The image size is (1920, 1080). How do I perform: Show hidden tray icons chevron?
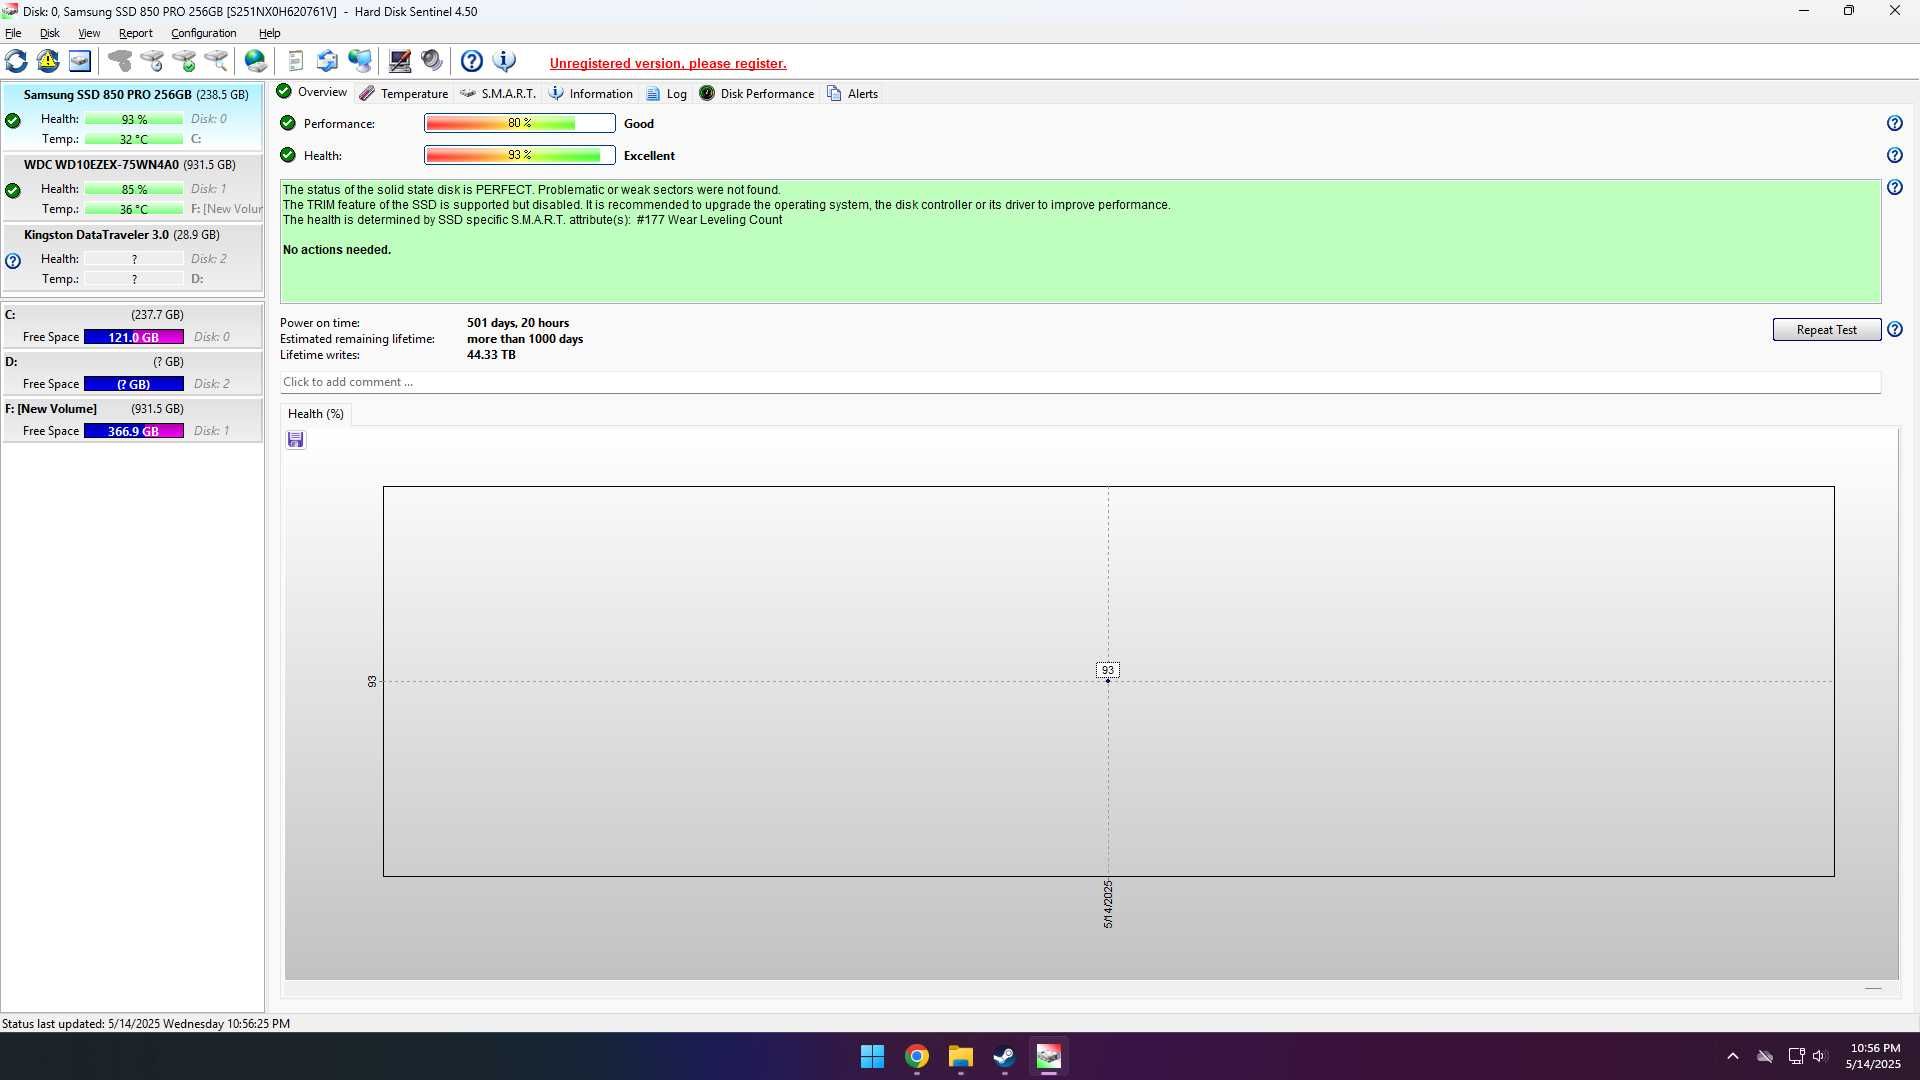tap(1733, 1056)
